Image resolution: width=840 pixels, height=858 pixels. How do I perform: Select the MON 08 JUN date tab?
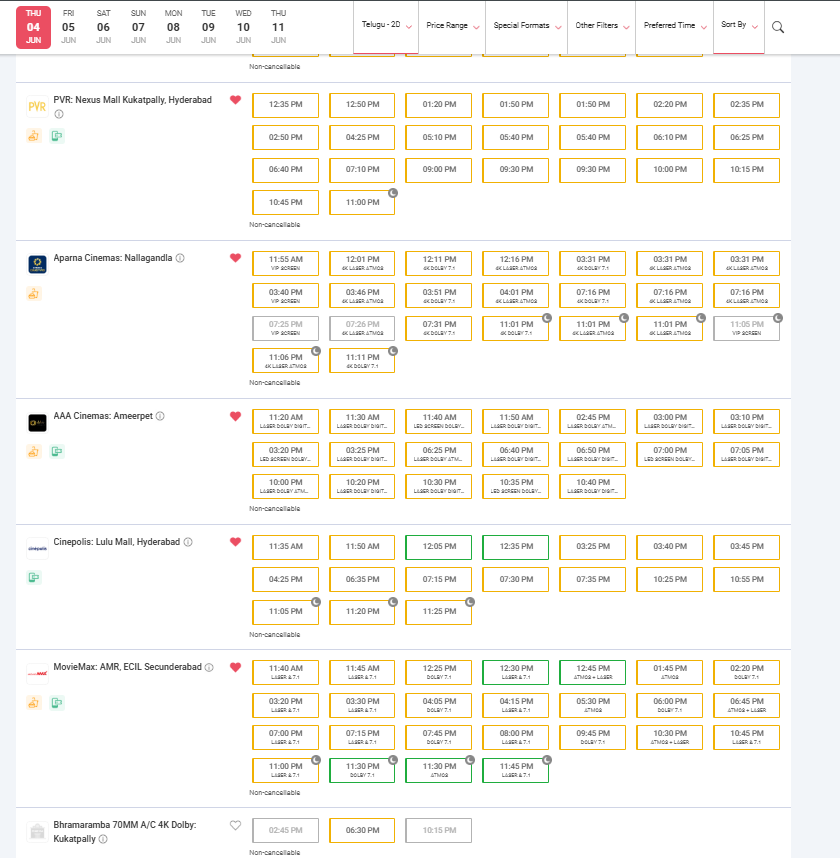(173, 27)
